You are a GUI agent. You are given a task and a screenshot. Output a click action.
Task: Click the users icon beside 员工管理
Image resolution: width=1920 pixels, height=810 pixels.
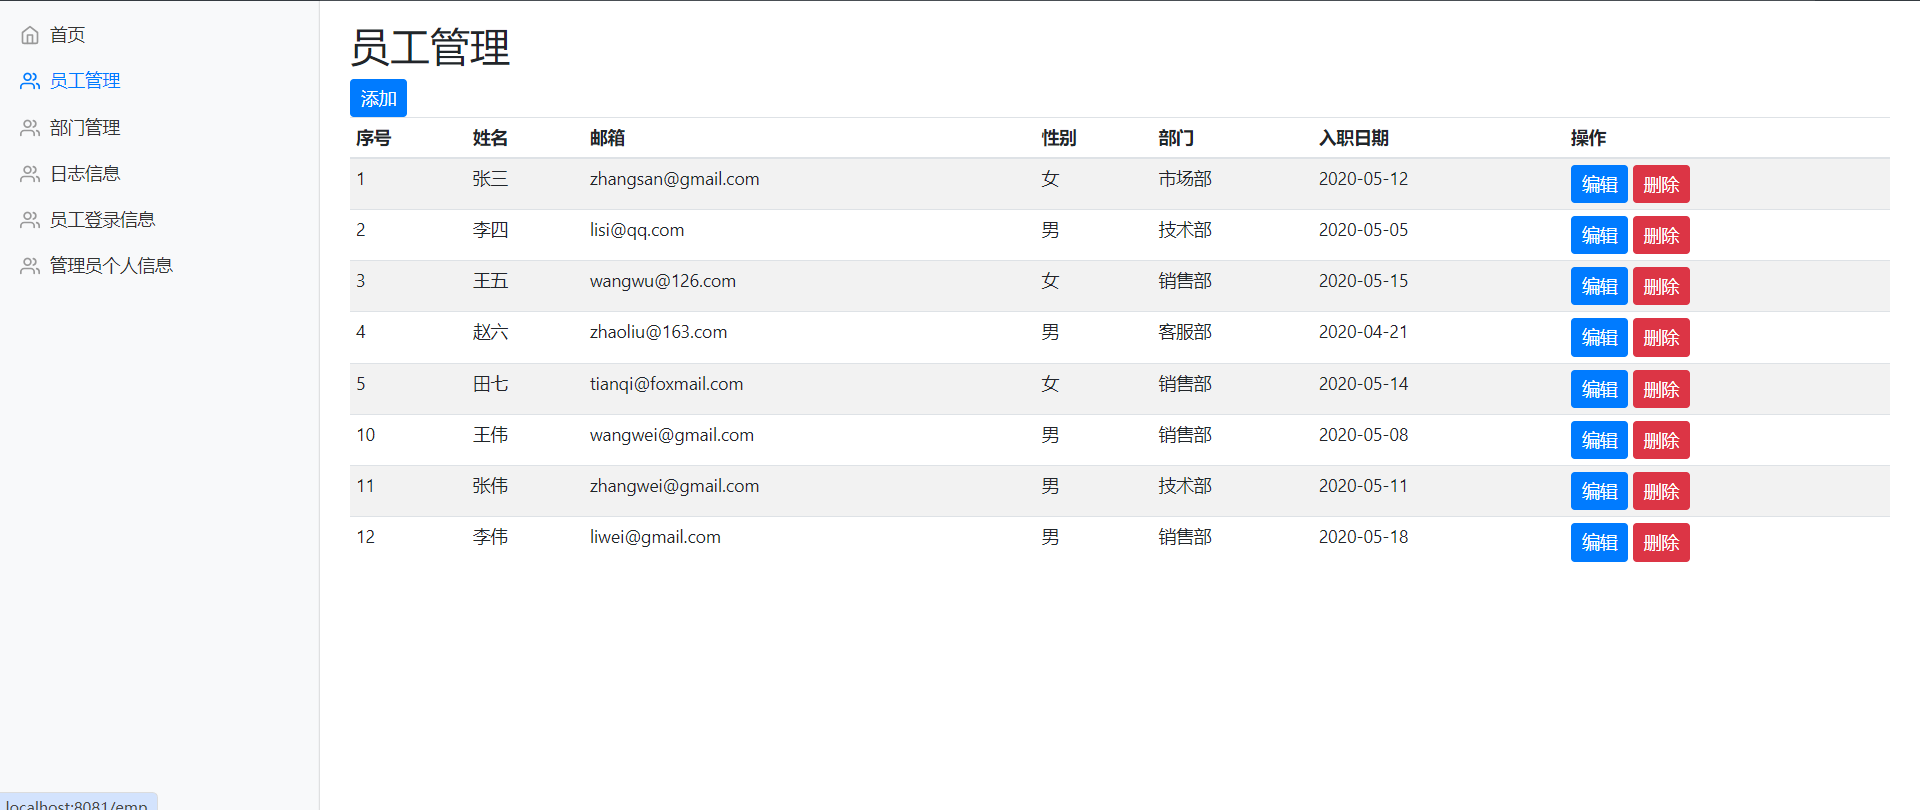point(30,81)
